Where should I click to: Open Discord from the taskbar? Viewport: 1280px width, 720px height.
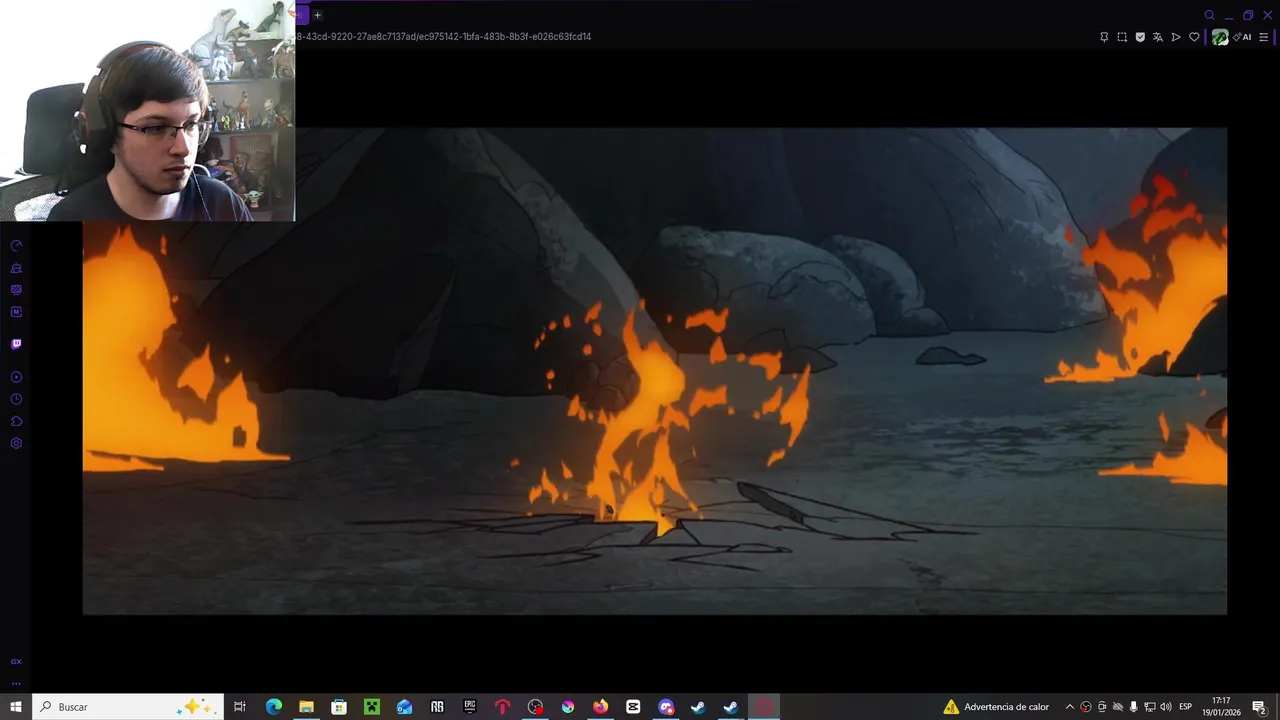coord(666,707)
